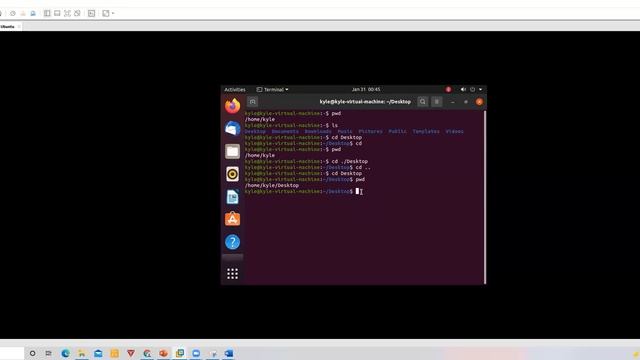The width and height of the screenshot is (640, 360).
Task: Launch Rhythmbox from the Ubuntu dock
Action: click(x=233, y=174)
